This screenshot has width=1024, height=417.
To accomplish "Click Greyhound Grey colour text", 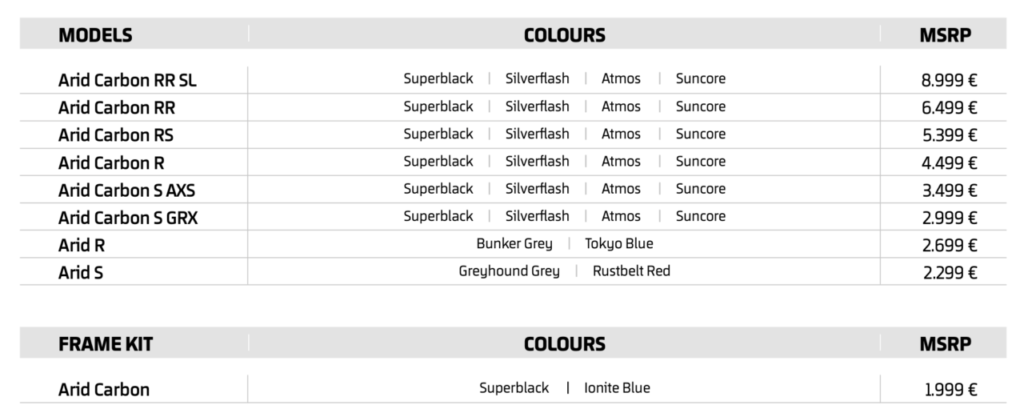I will [509, 271].
